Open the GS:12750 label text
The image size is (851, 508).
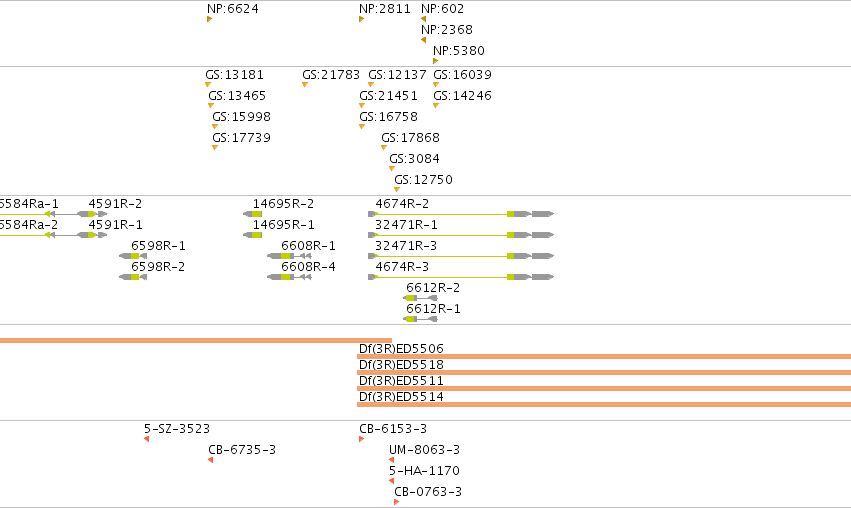coord(423,180)
